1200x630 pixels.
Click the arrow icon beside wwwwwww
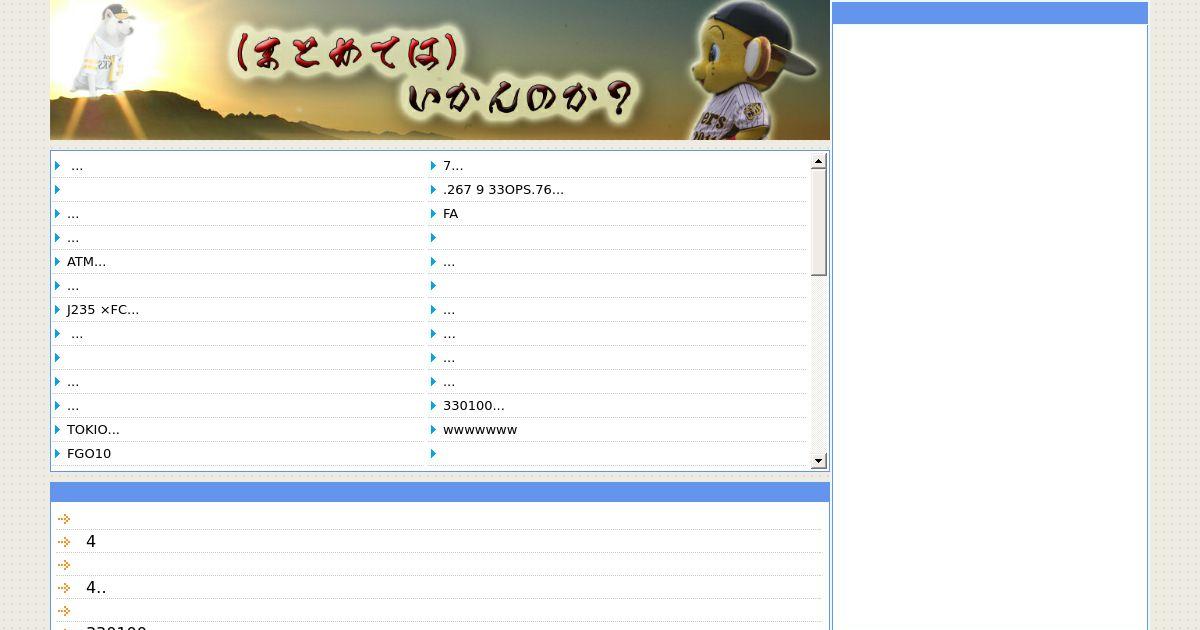(434, 430)
